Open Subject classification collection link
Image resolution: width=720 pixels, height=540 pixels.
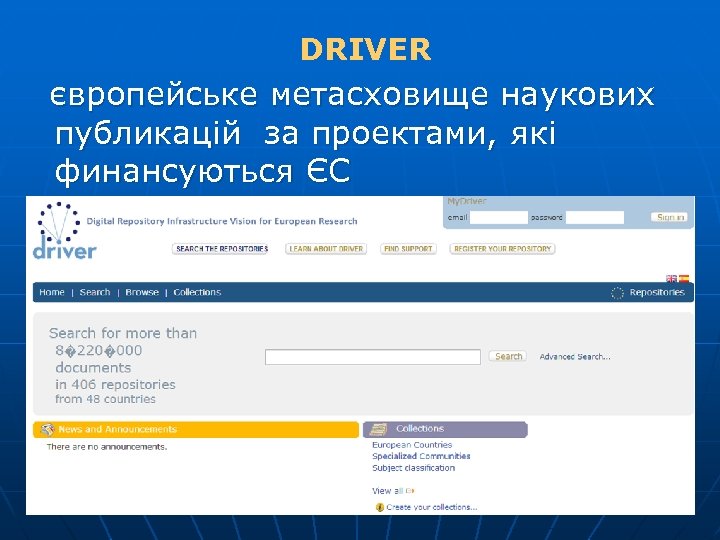[414, 468]
